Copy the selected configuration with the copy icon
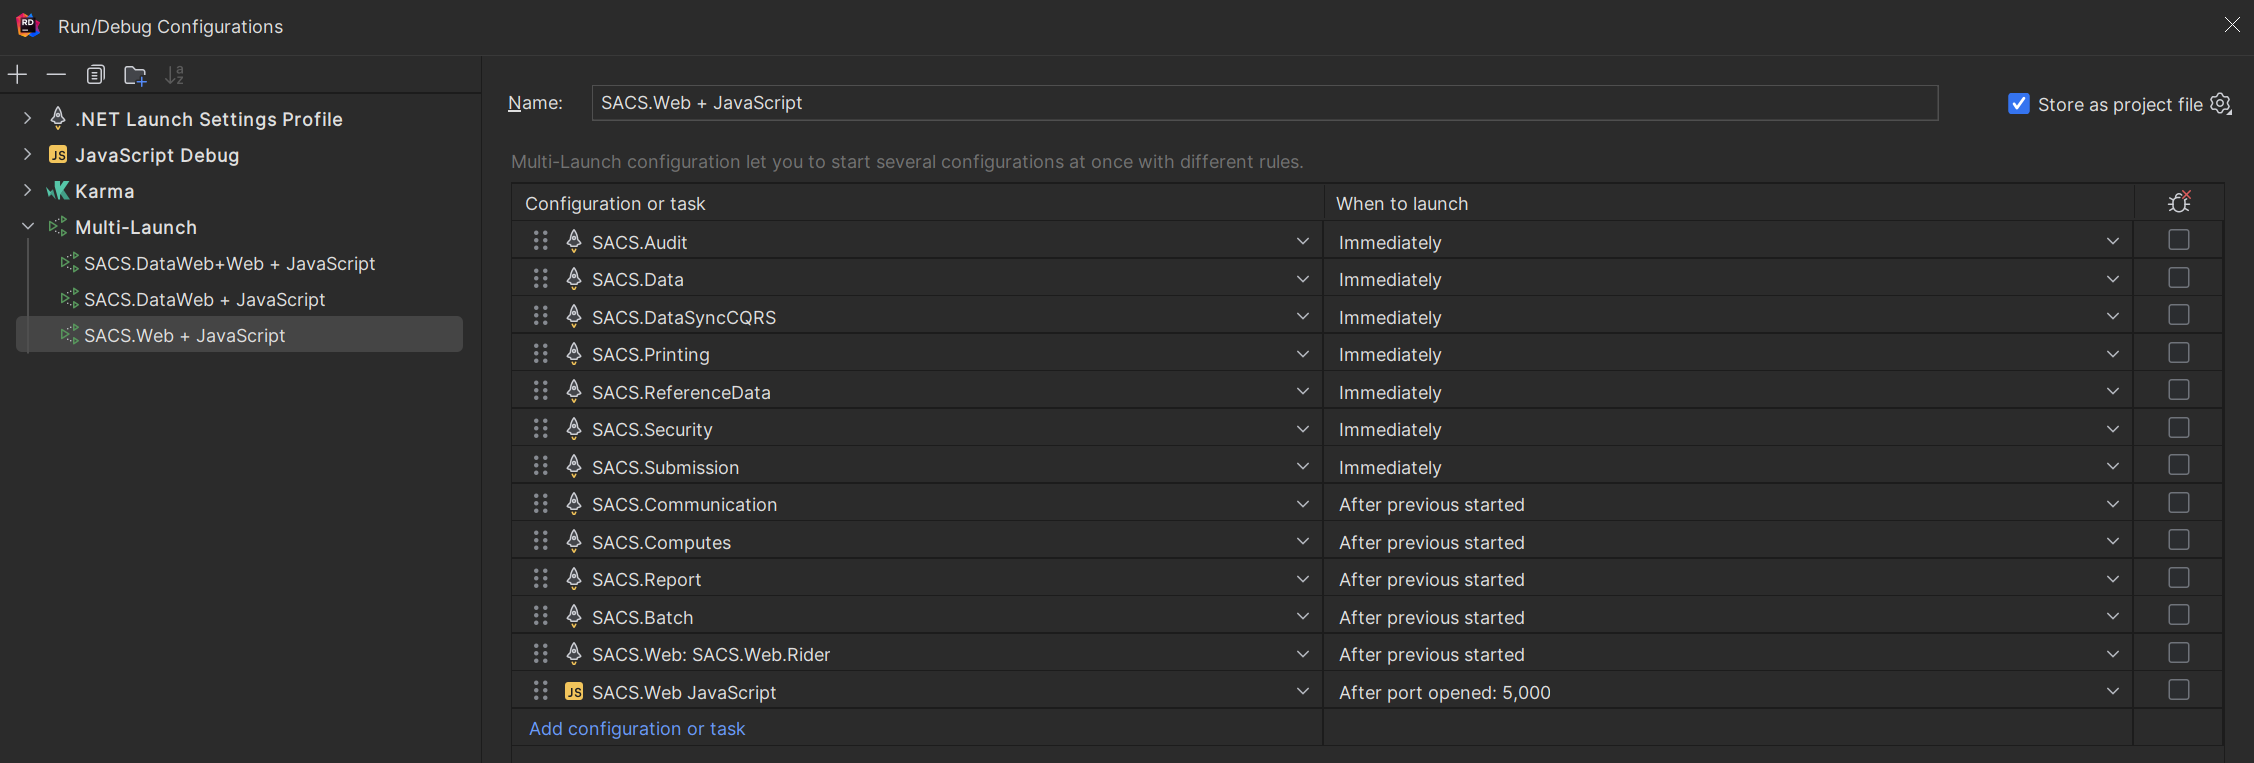 click(95, 74)
